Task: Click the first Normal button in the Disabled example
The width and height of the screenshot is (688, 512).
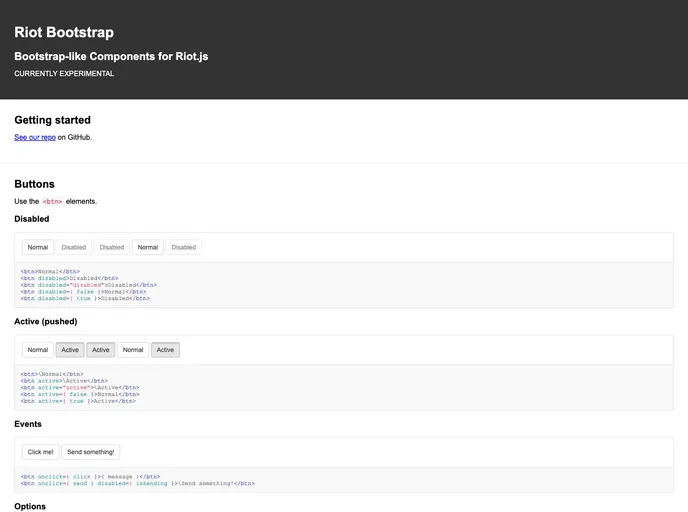Action: coord(38,247)
